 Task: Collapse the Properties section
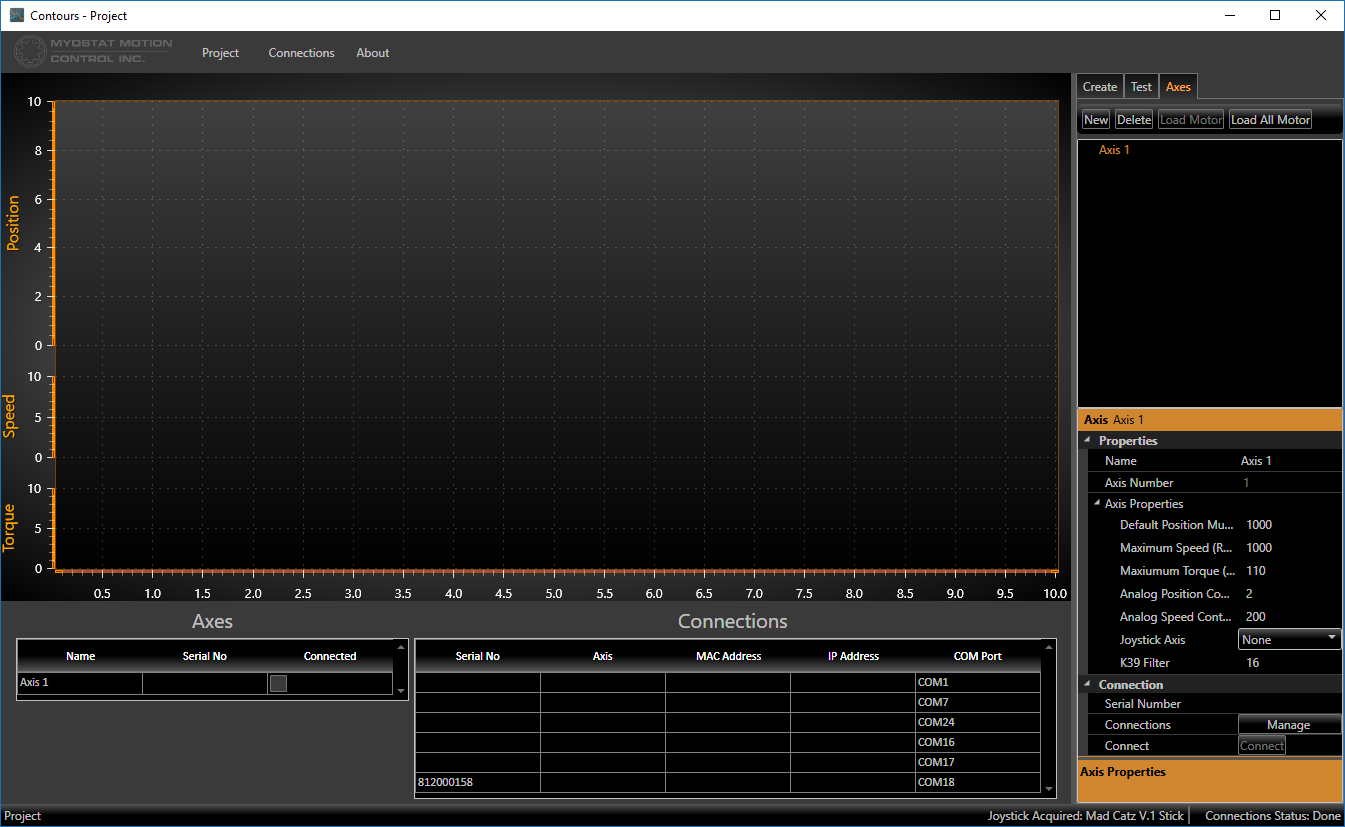click(x=1087, y=441)
